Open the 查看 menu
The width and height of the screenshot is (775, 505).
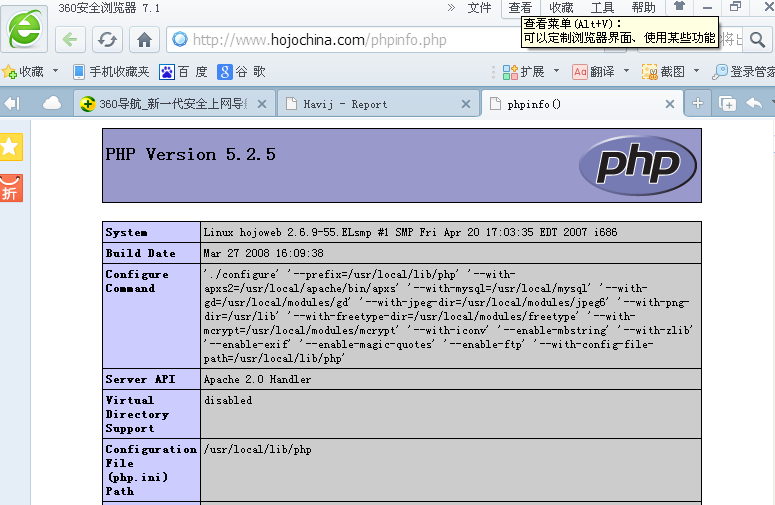click(x=520, y=8)
